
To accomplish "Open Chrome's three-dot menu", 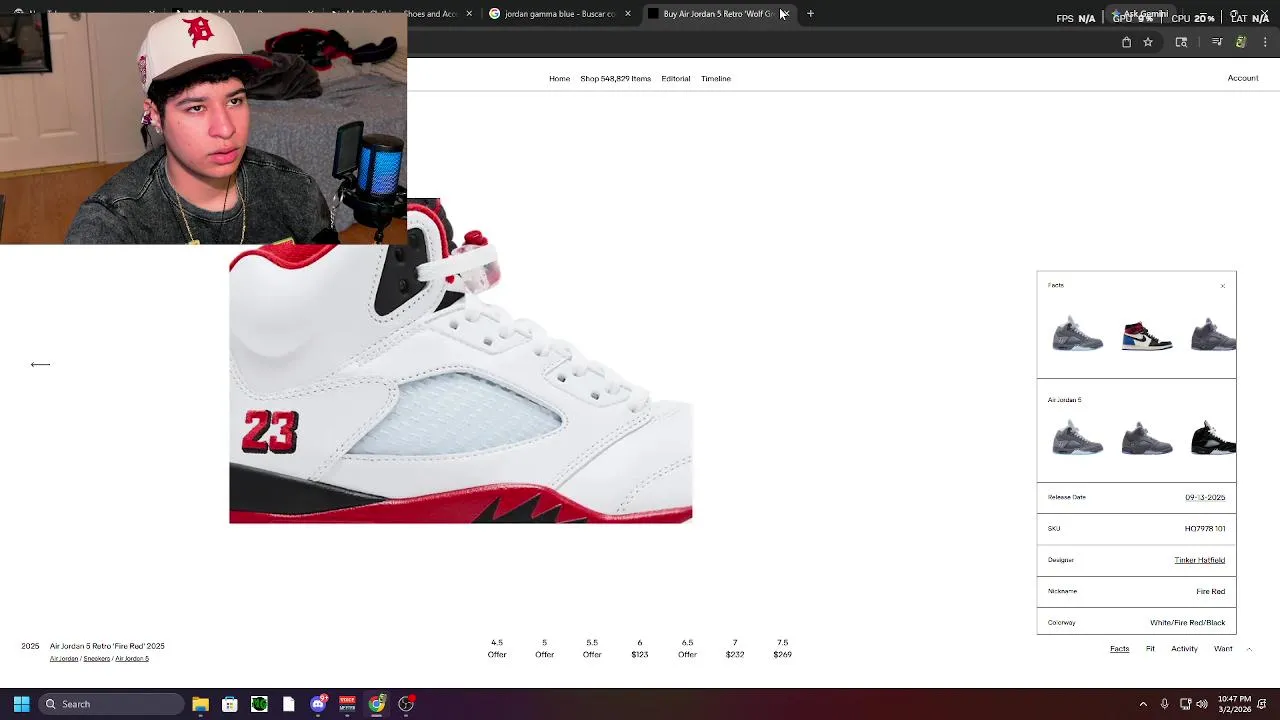I will coord(1265,42).
